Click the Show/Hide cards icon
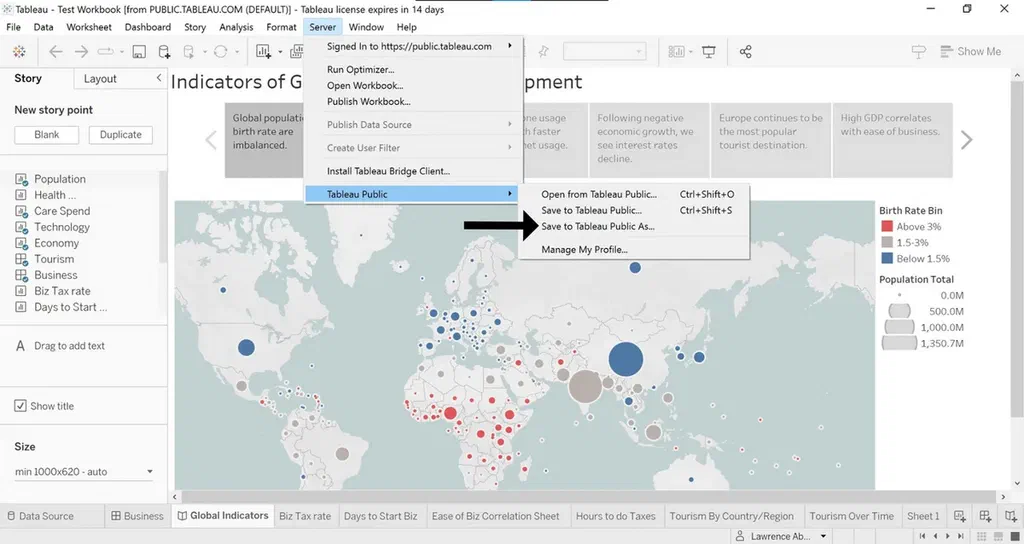The width and height of the screenshot is (1024, 544). coord(676,52)
